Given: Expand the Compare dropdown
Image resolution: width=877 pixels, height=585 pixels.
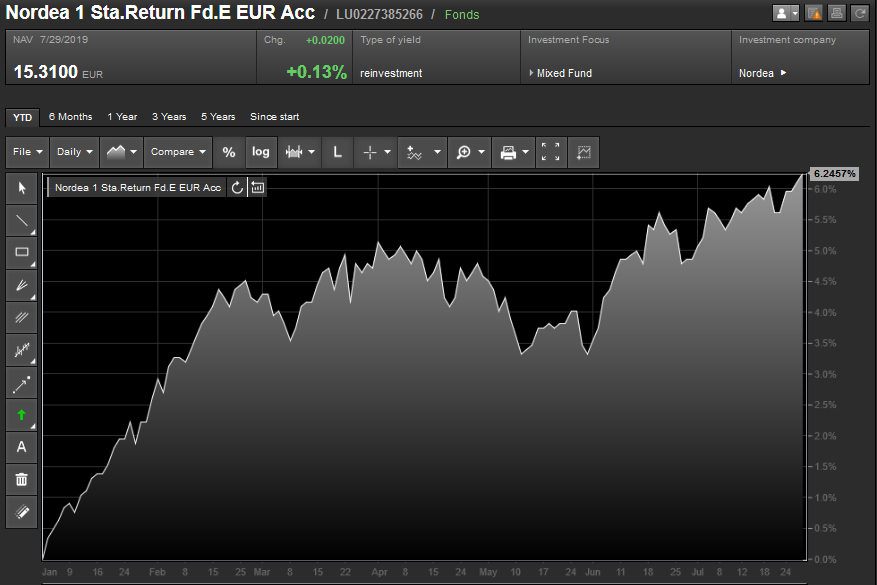Looking at the screenshot, I should 178,152.
